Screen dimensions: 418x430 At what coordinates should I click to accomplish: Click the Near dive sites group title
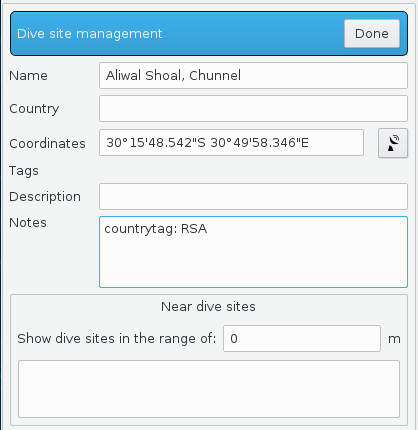(x=208, y=307)
